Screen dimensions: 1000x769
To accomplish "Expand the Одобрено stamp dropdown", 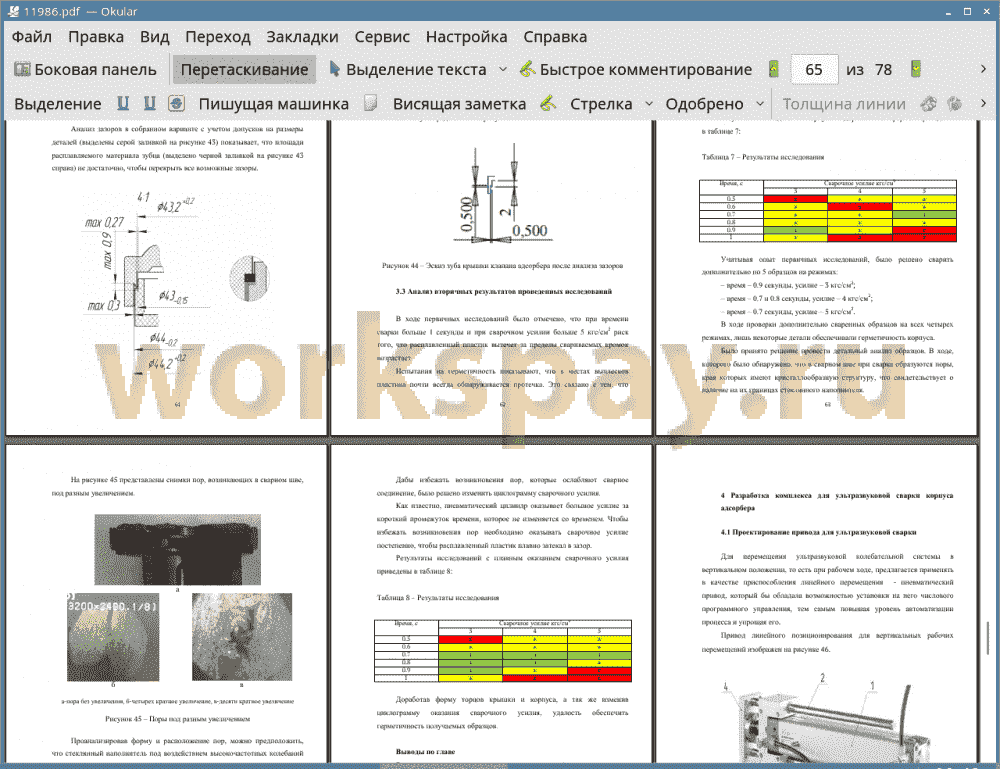I will coord(760,104).
